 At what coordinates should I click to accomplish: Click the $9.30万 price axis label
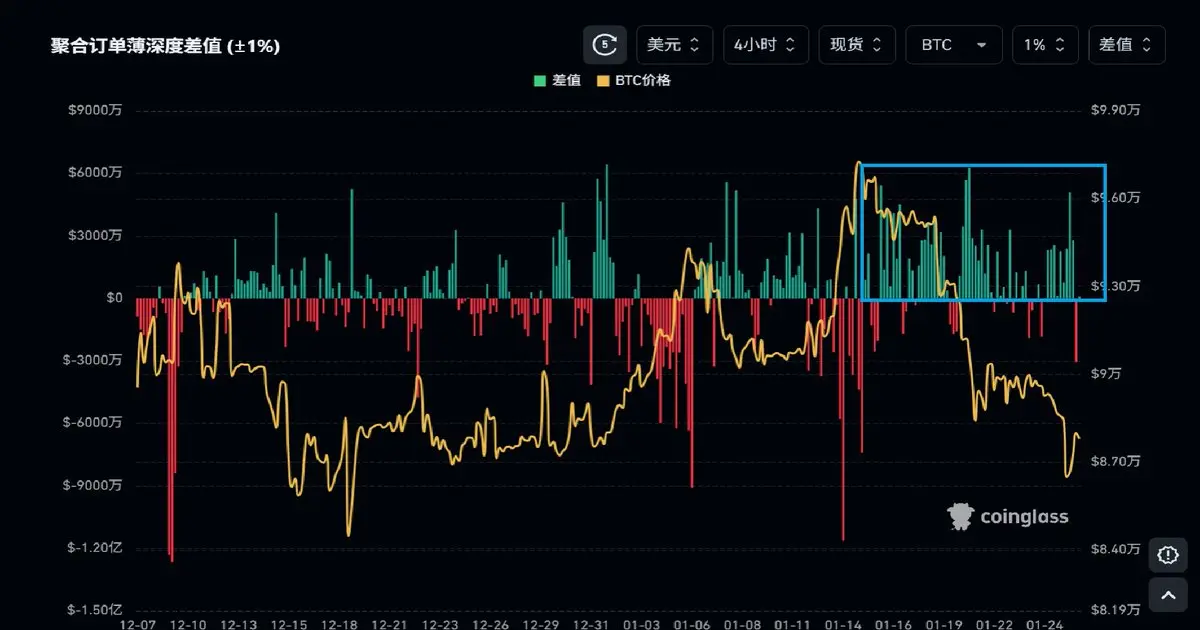1115,286
